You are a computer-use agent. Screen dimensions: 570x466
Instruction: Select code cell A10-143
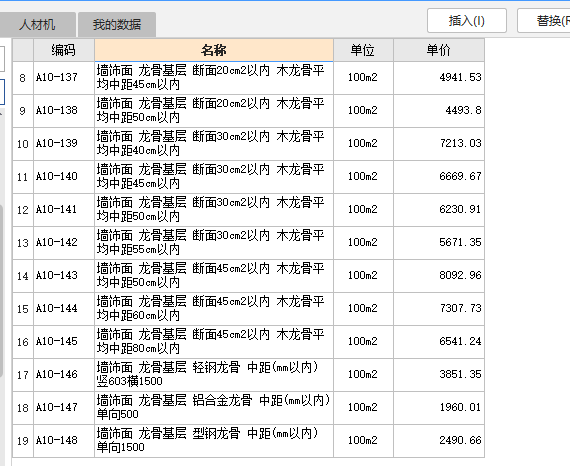pos(64,276)
